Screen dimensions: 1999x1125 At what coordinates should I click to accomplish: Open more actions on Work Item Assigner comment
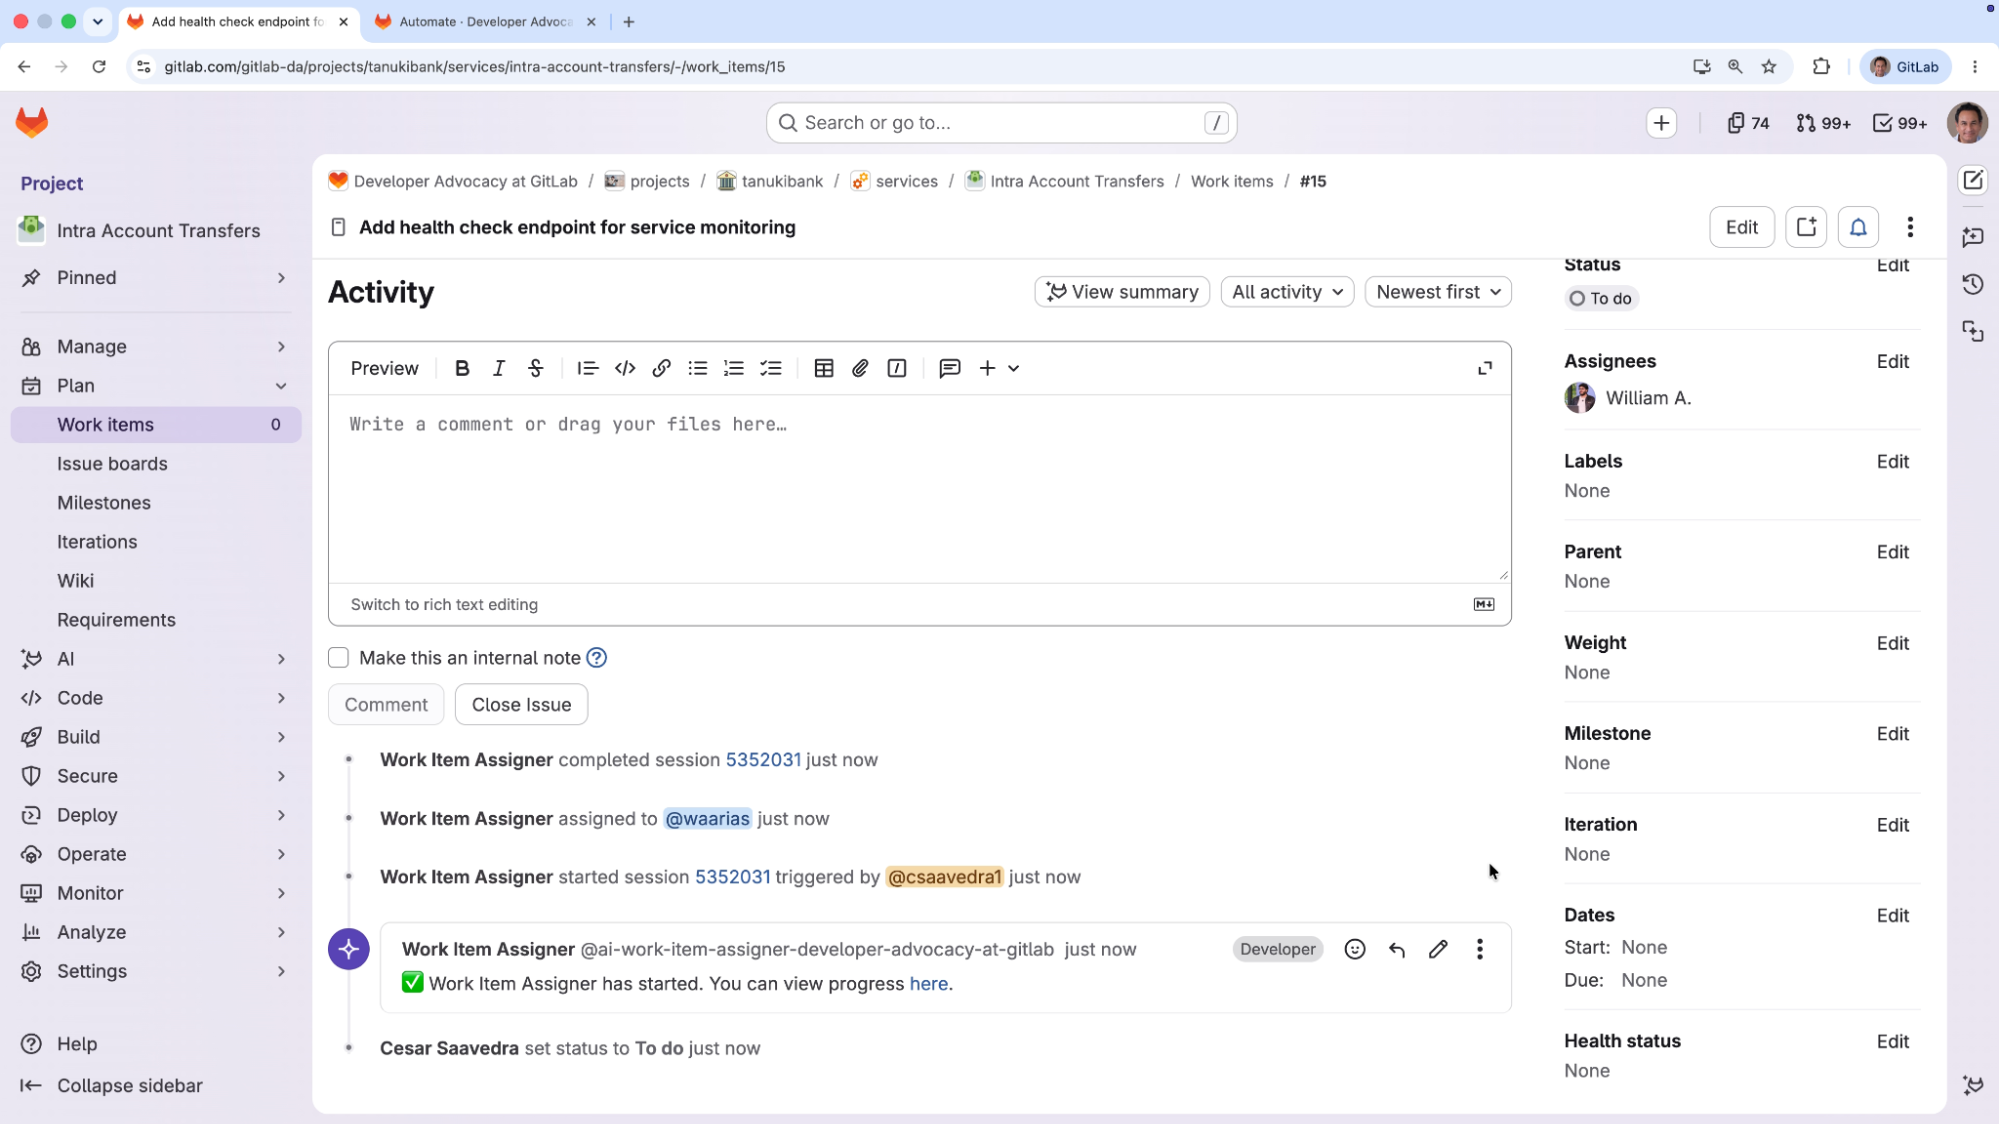point(1480,950)
